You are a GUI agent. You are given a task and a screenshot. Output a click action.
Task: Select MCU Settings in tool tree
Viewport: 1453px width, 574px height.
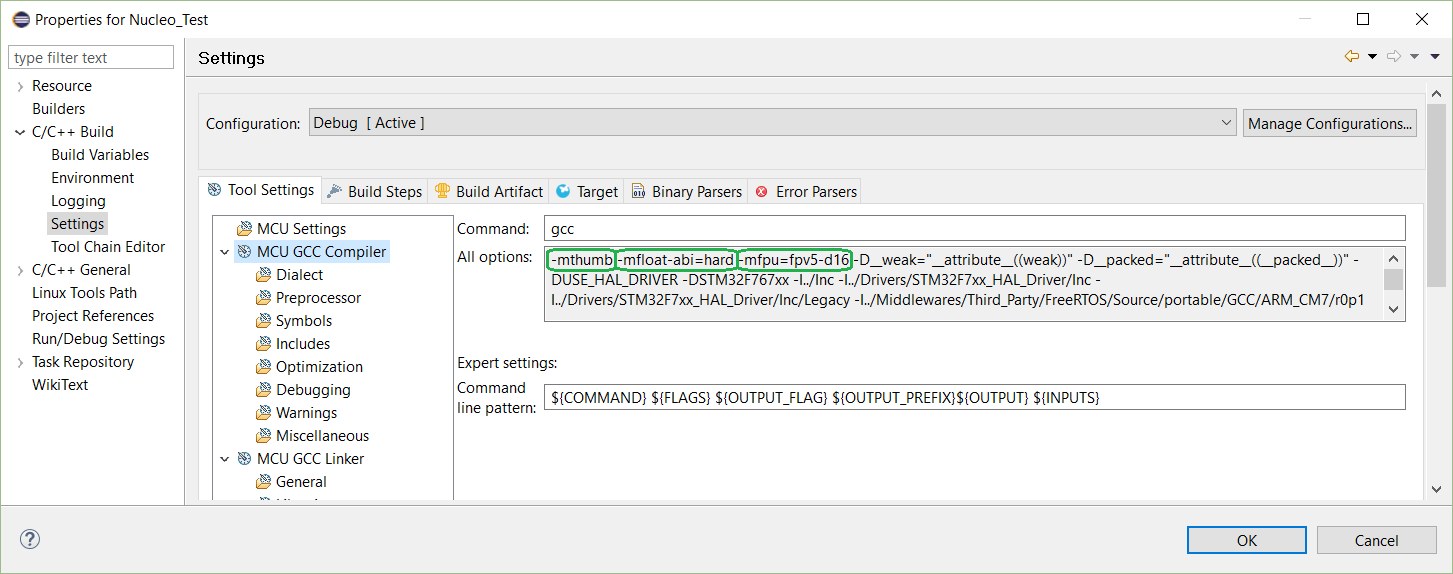click(301, 229)
